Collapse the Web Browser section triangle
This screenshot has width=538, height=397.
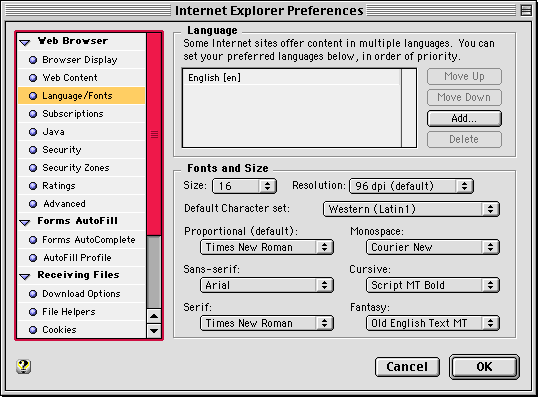tap(25, 43)
